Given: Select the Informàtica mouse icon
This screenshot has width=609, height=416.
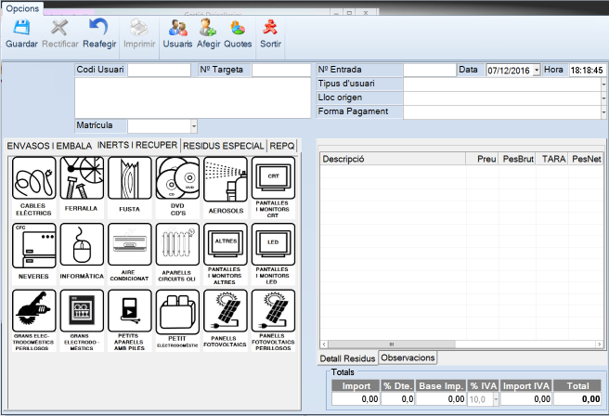Looking at the screenshot, I should tap(82, 245).
